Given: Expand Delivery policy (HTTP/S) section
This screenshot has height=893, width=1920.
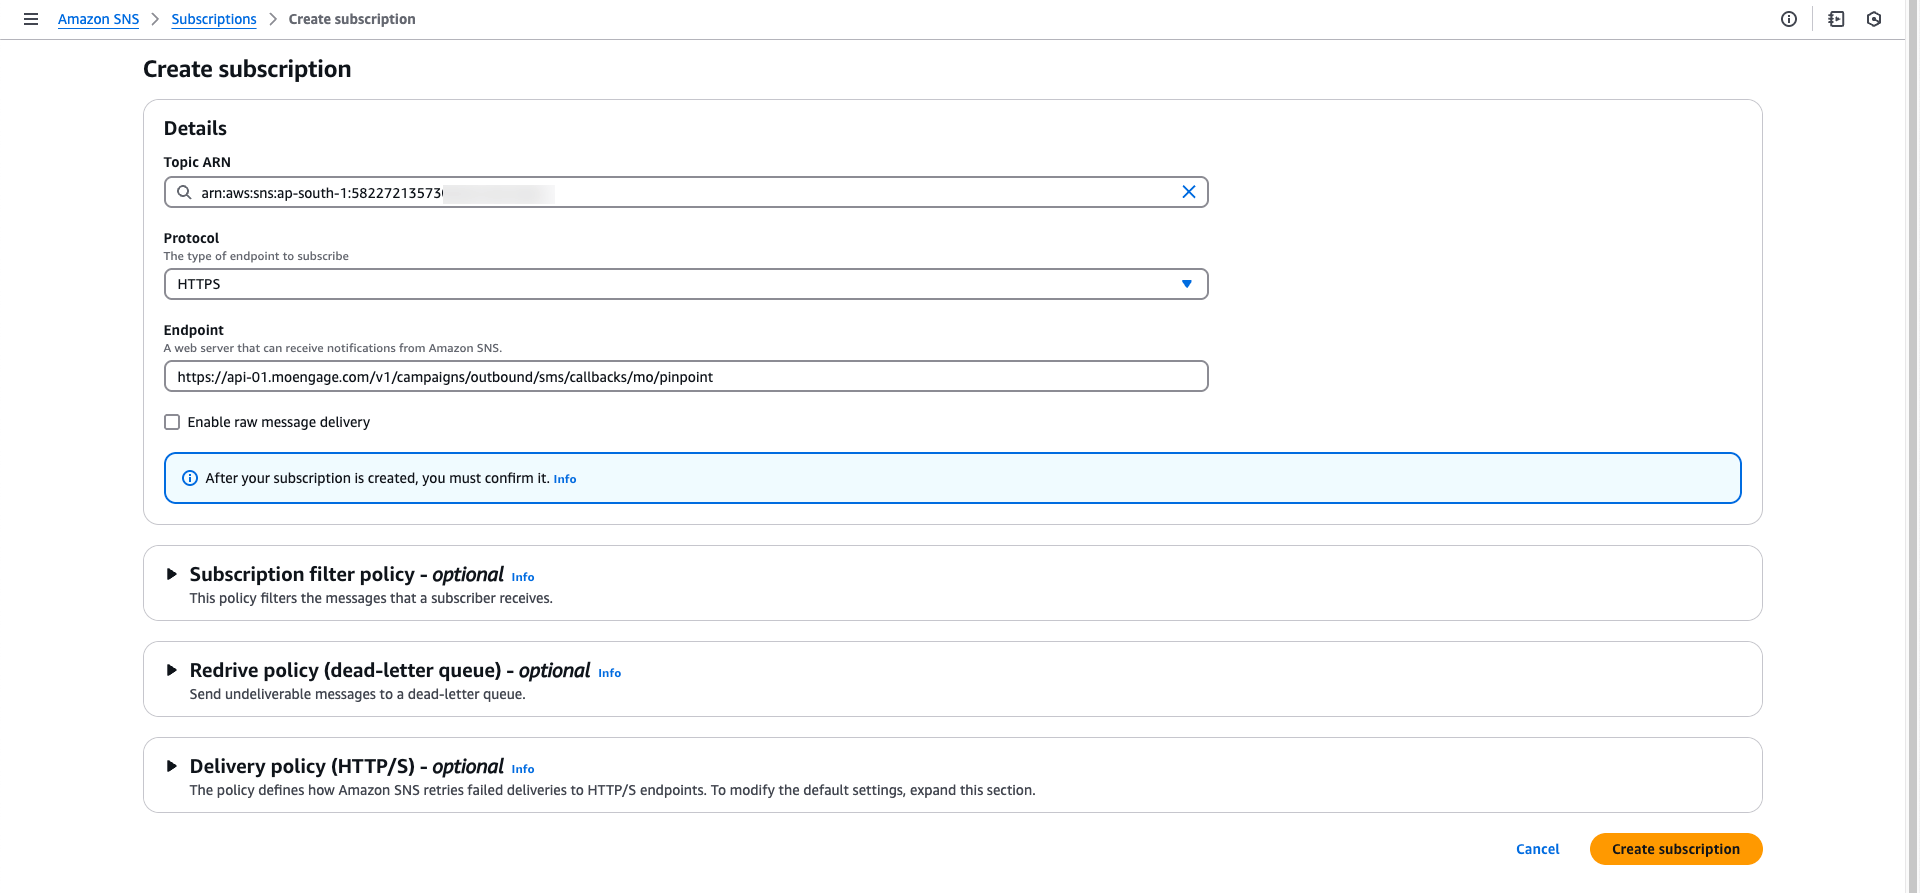Looking at the screenshot, I should click(x=172, y=766).
